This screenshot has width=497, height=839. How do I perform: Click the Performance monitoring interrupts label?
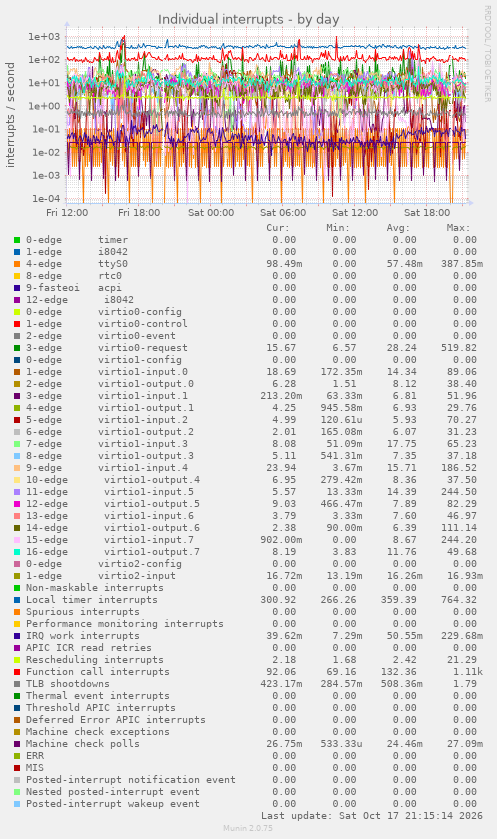125,624
